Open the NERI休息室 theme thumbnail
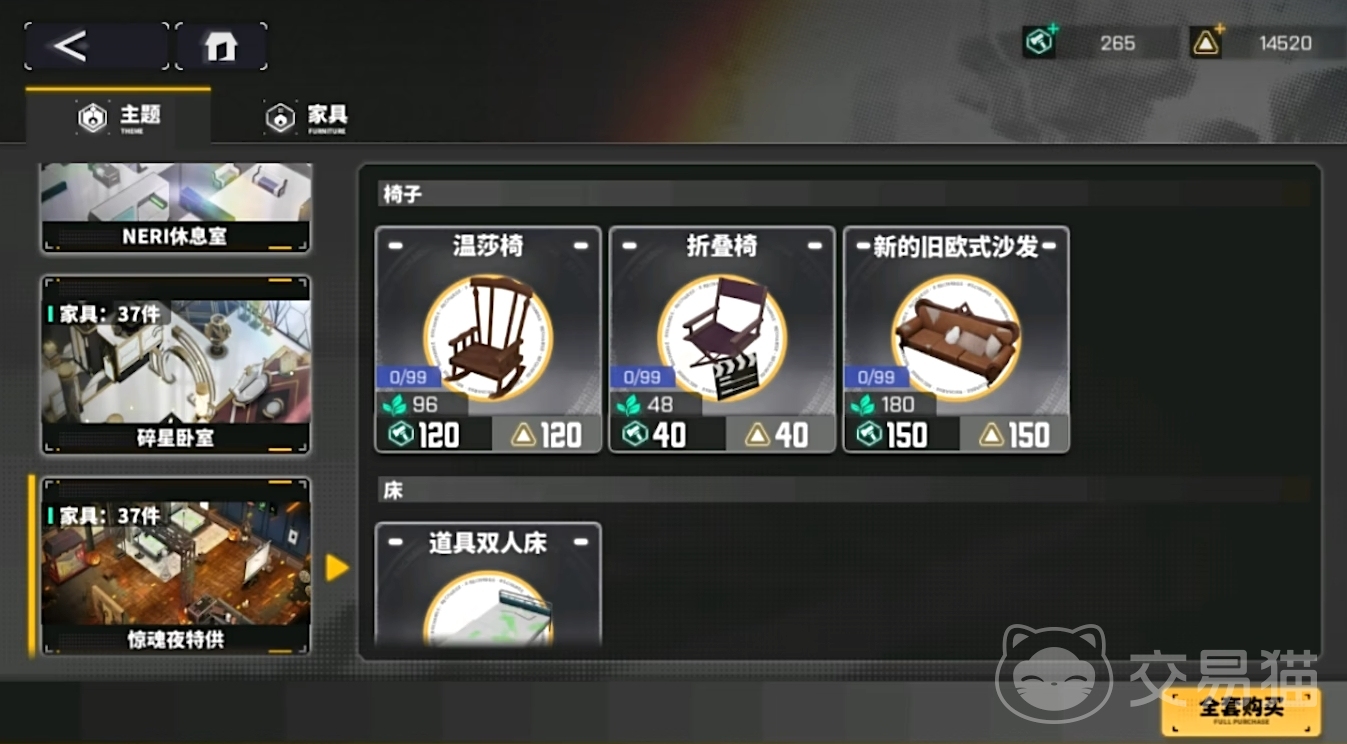 point(175,208)
